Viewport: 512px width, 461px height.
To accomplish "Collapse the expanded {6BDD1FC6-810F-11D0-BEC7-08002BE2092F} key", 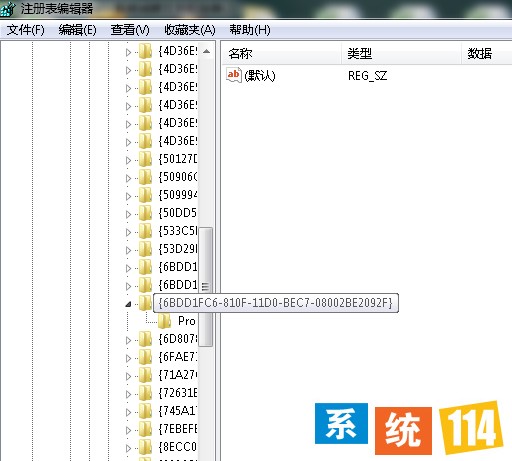I will pyautogui.click(x=128, y=304).
